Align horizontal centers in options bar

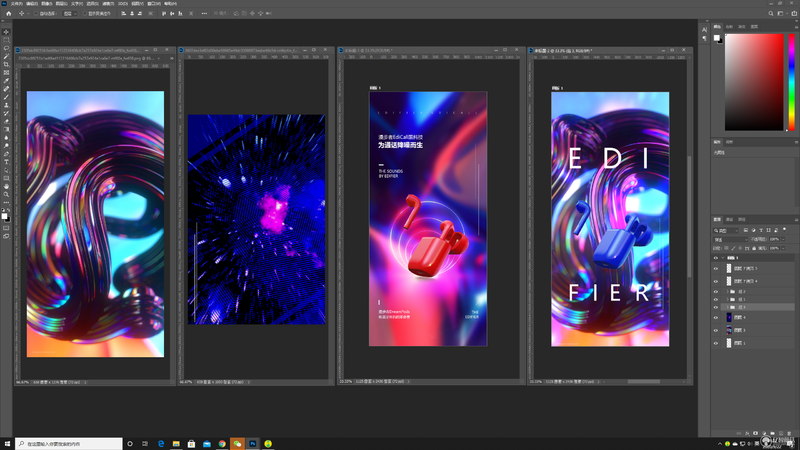(132, 13)
